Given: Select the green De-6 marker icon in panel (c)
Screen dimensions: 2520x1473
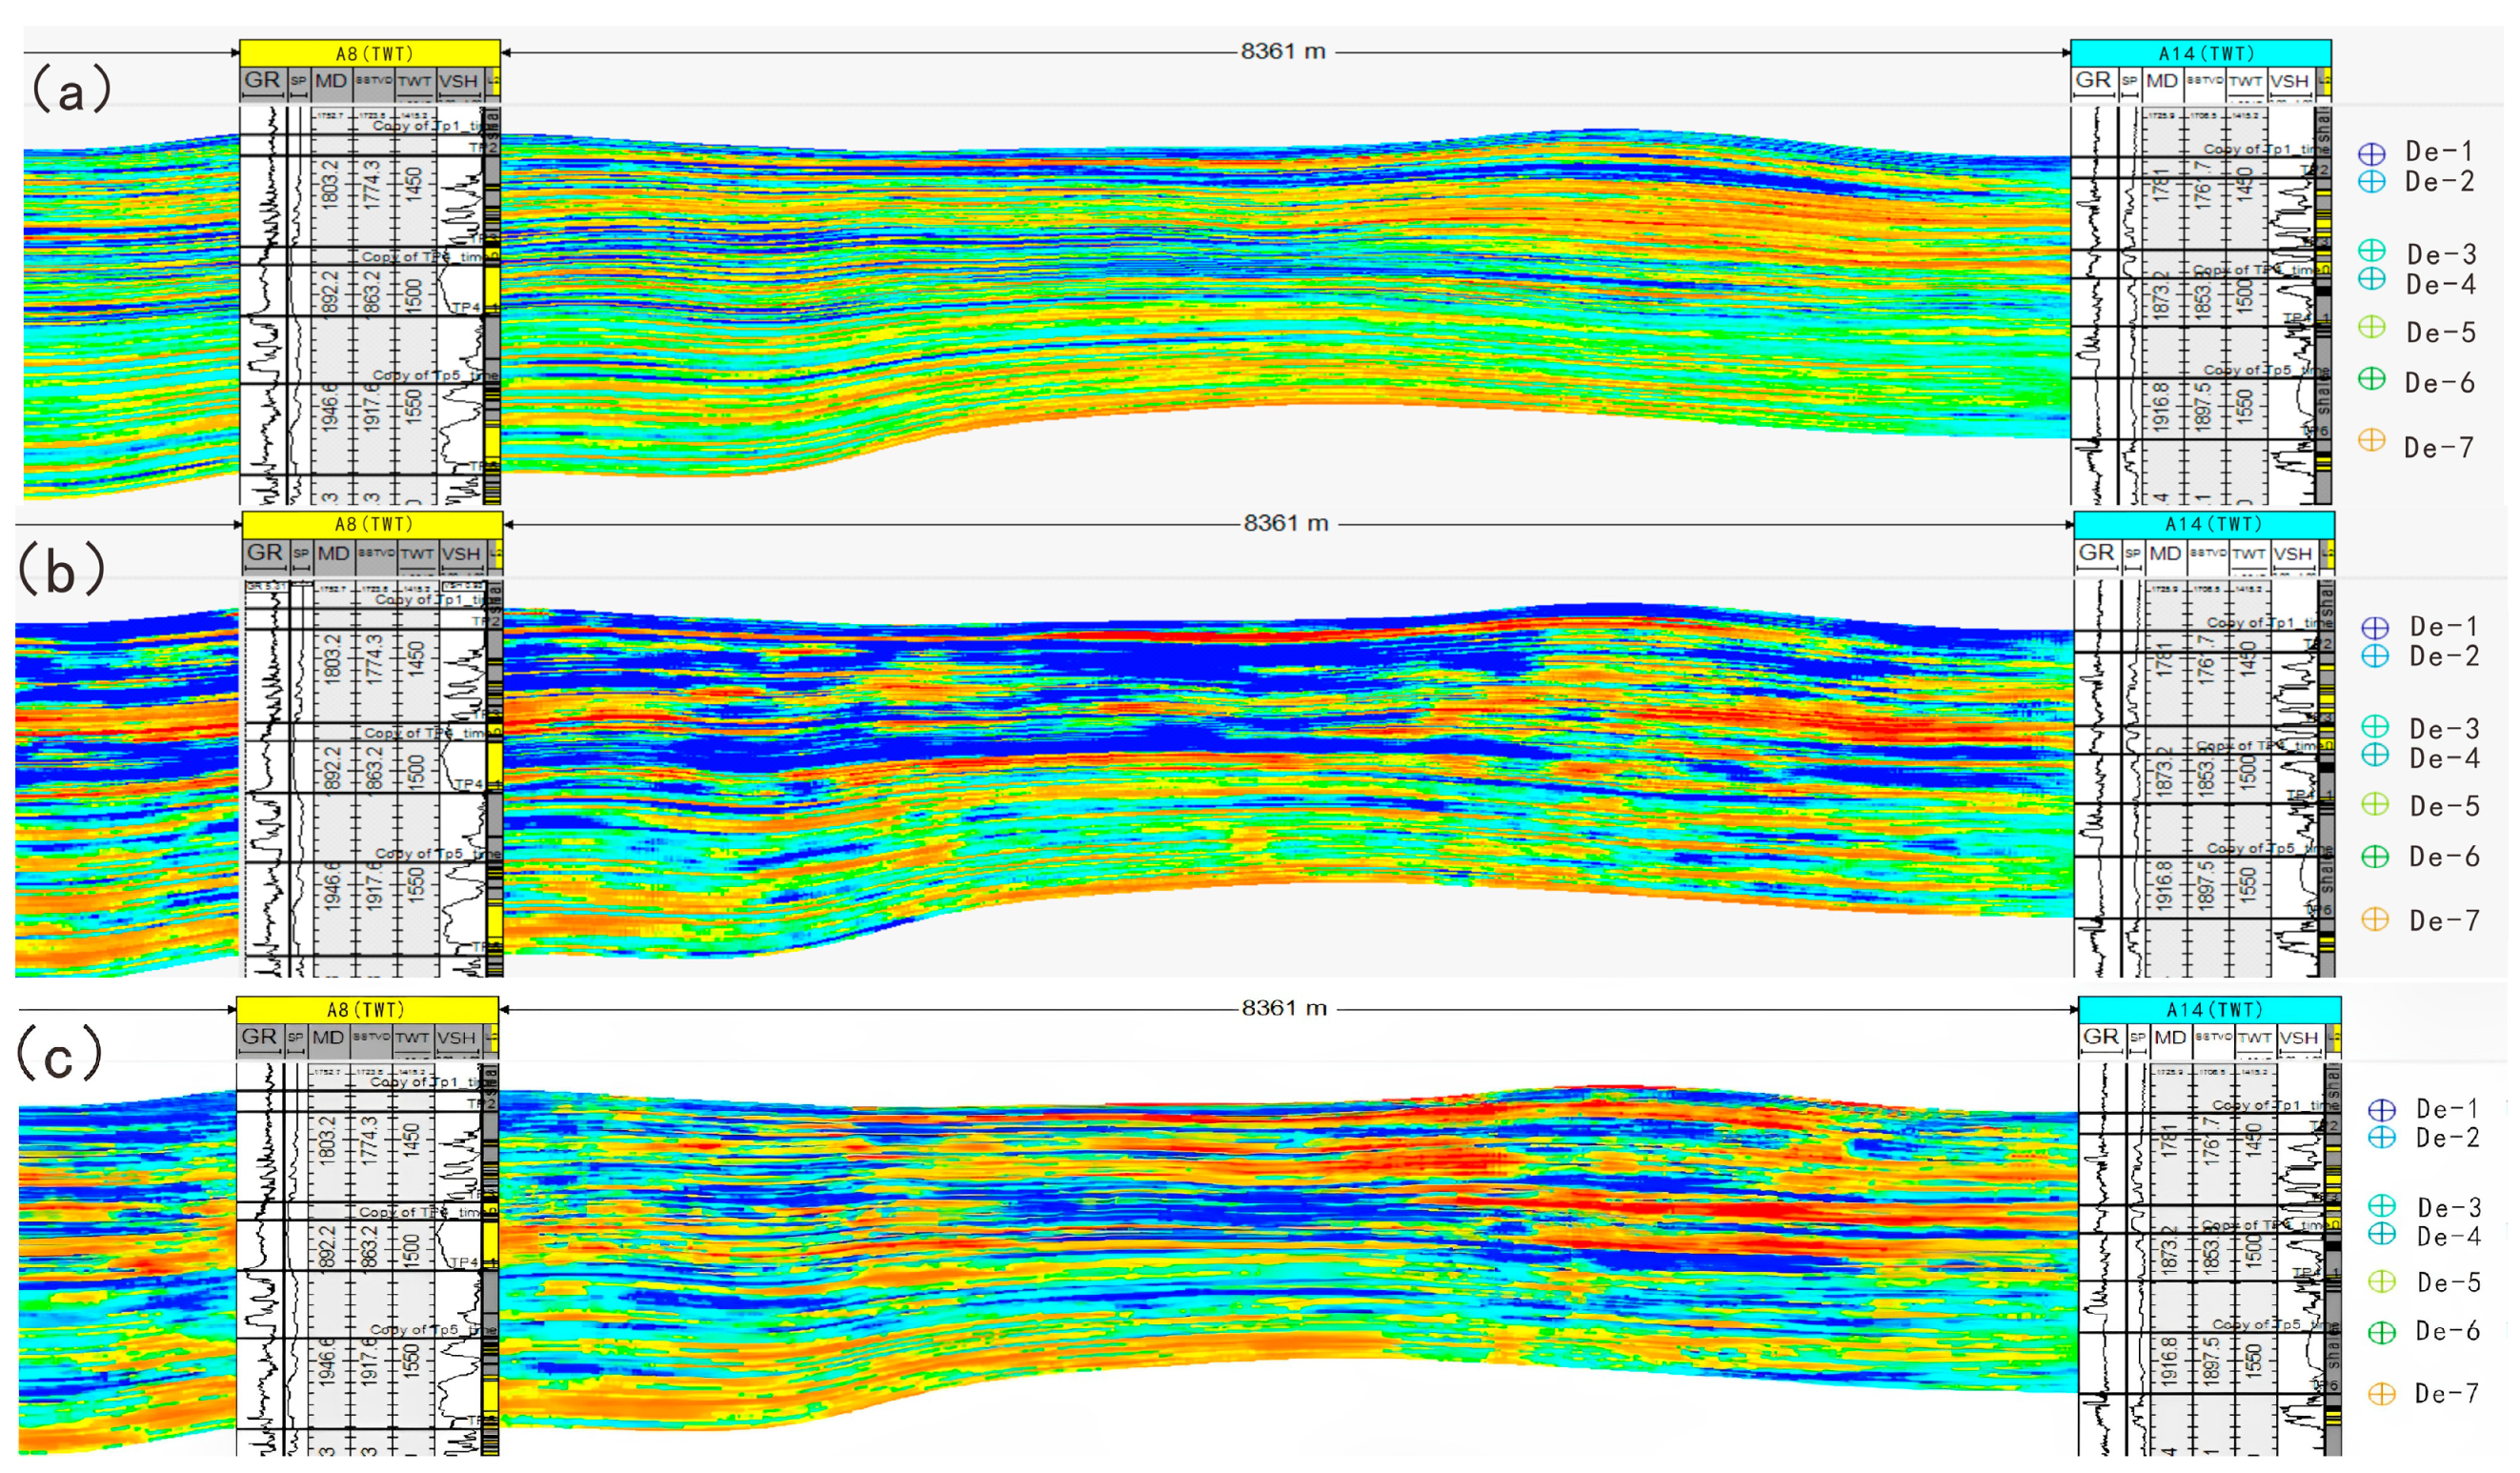Looking at the screenshot, I should 2382,1332.
